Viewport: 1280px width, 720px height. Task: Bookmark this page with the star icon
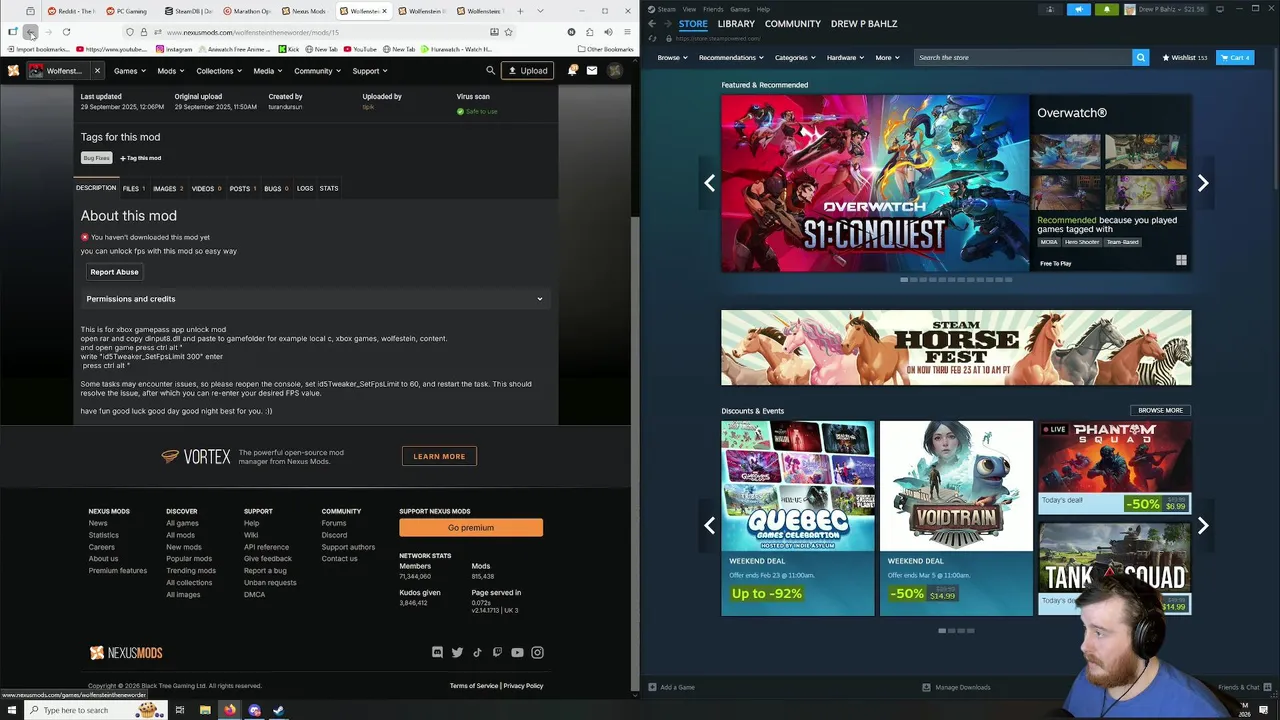coord(508,32)
